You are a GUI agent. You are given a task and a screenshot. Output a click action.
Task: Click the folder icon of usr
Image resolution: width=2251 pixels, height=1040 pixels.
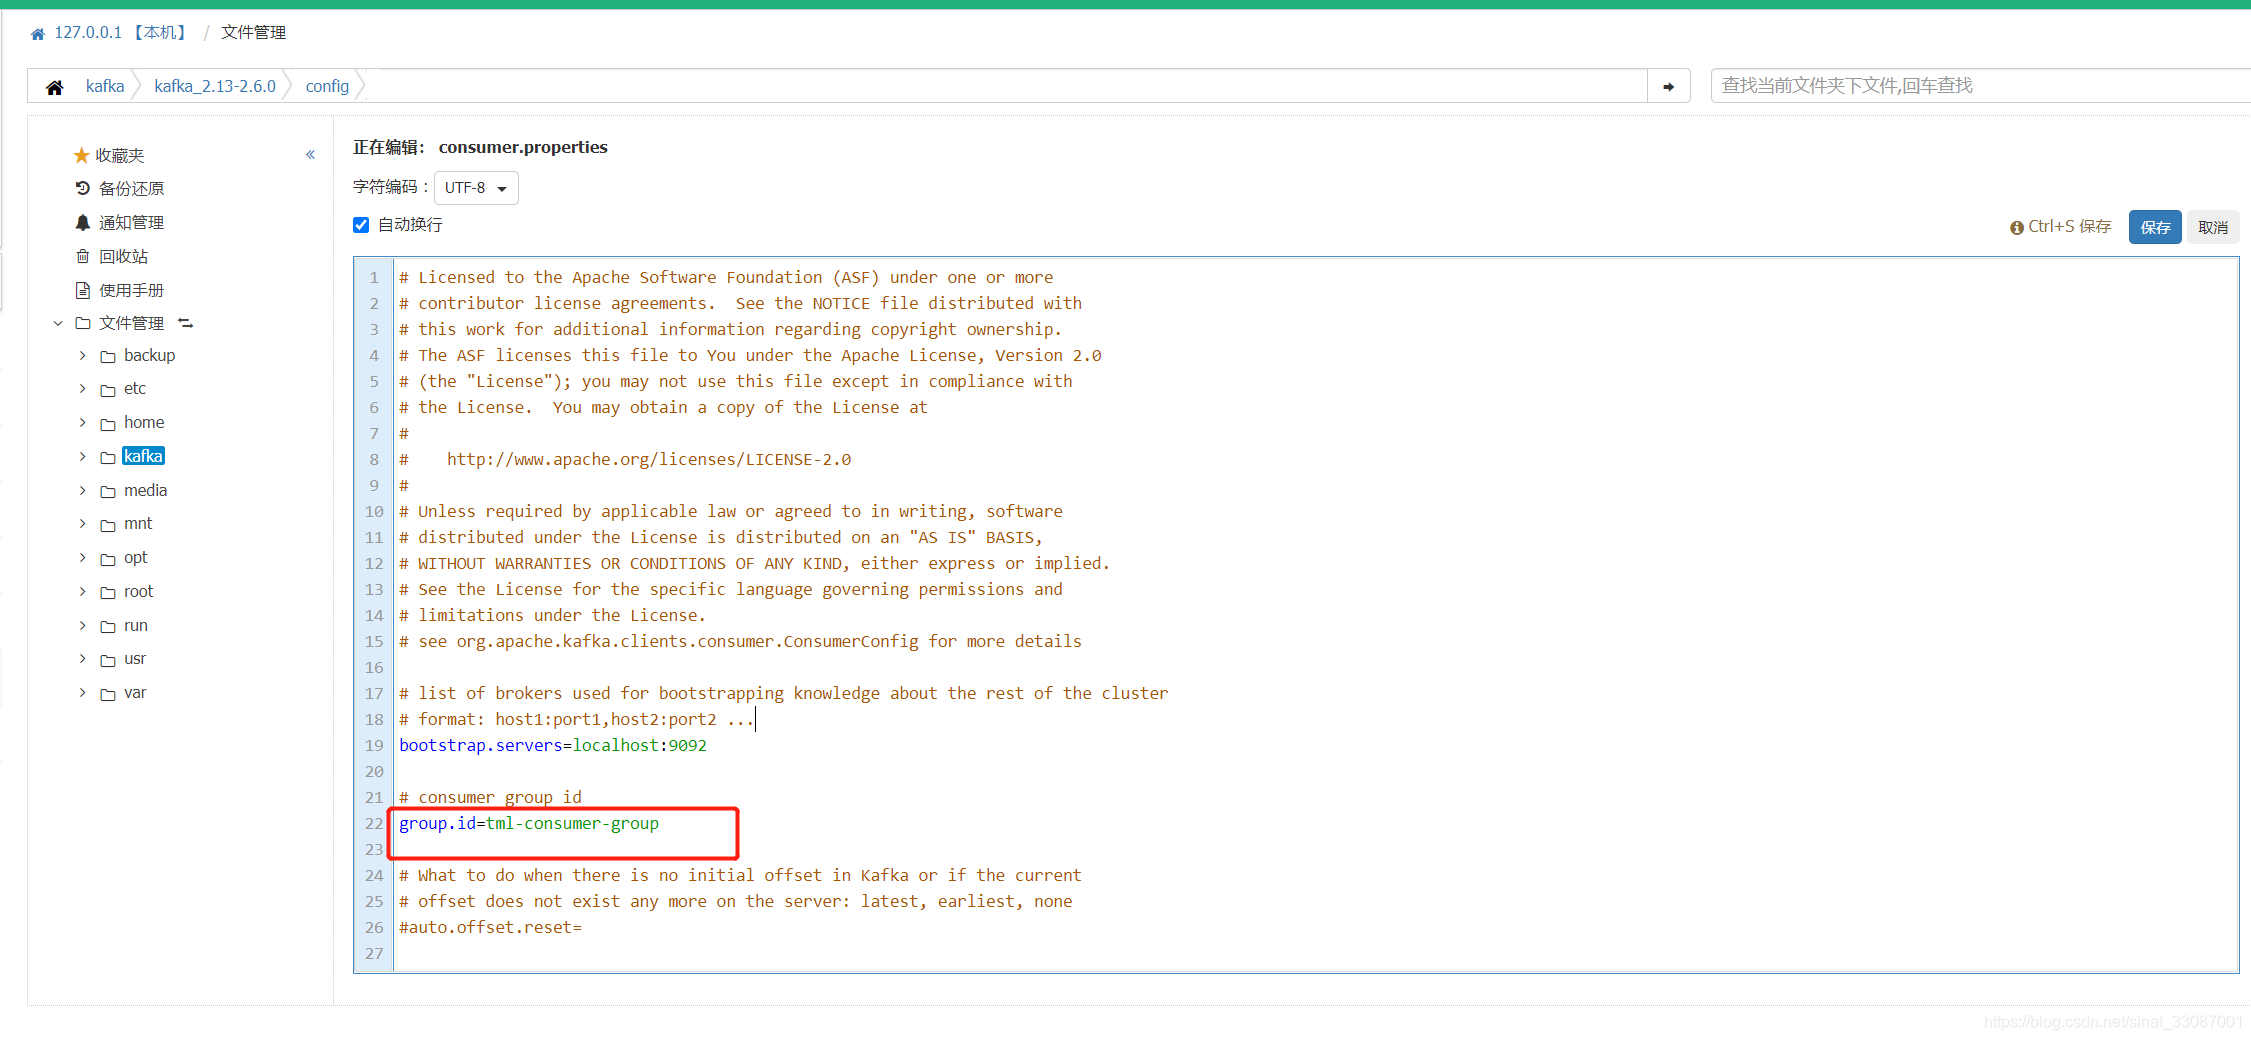[108, 660]
